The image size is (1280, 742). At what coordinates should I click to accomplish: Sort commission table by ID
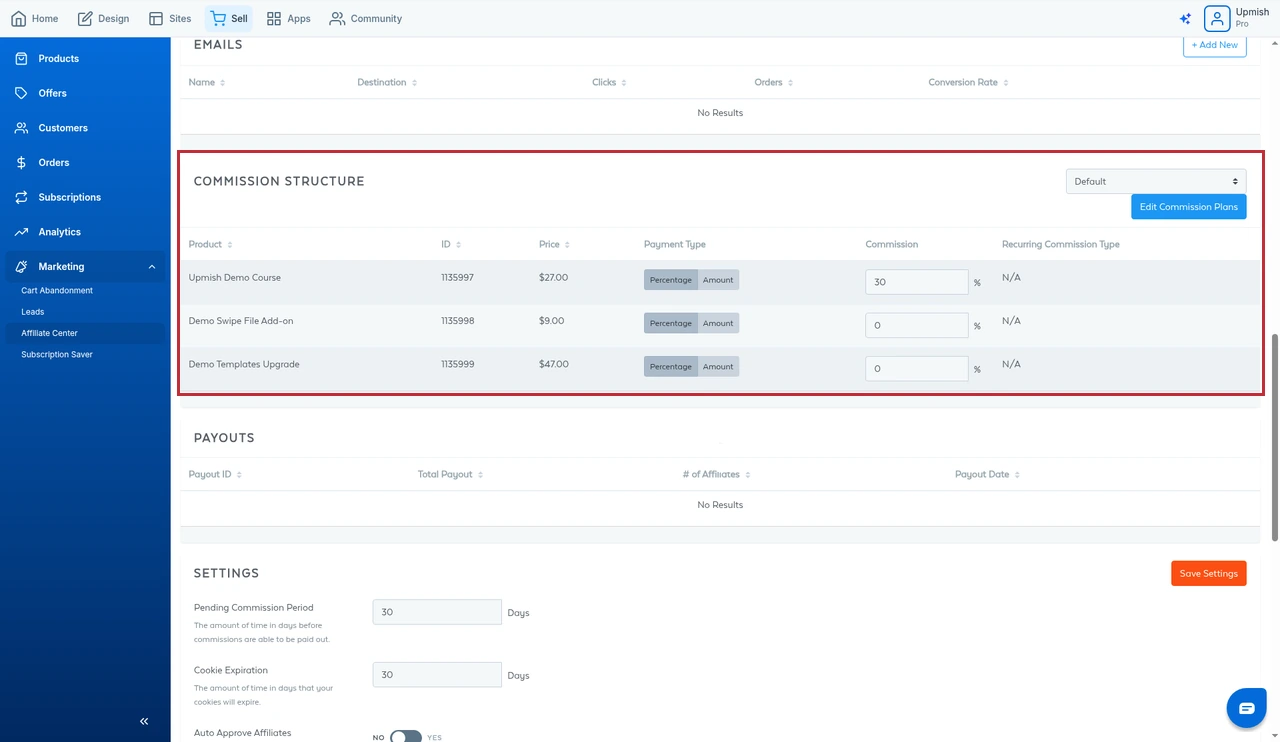click(451, 244)
